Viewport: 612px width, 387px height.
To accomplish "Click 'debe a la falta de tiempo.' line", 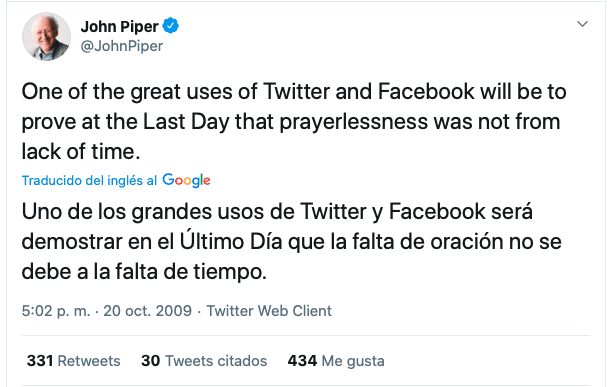I will pos(144,272).
